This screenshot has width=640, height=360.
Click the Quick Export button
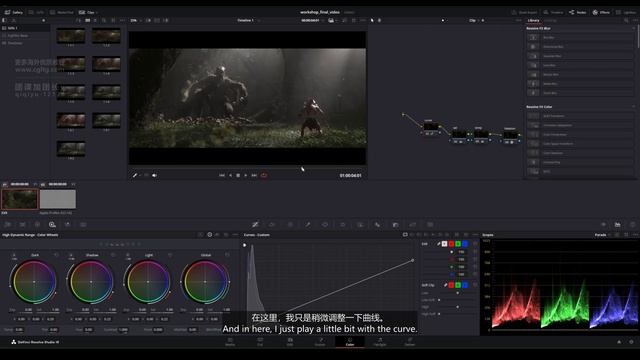click(524, 12)
